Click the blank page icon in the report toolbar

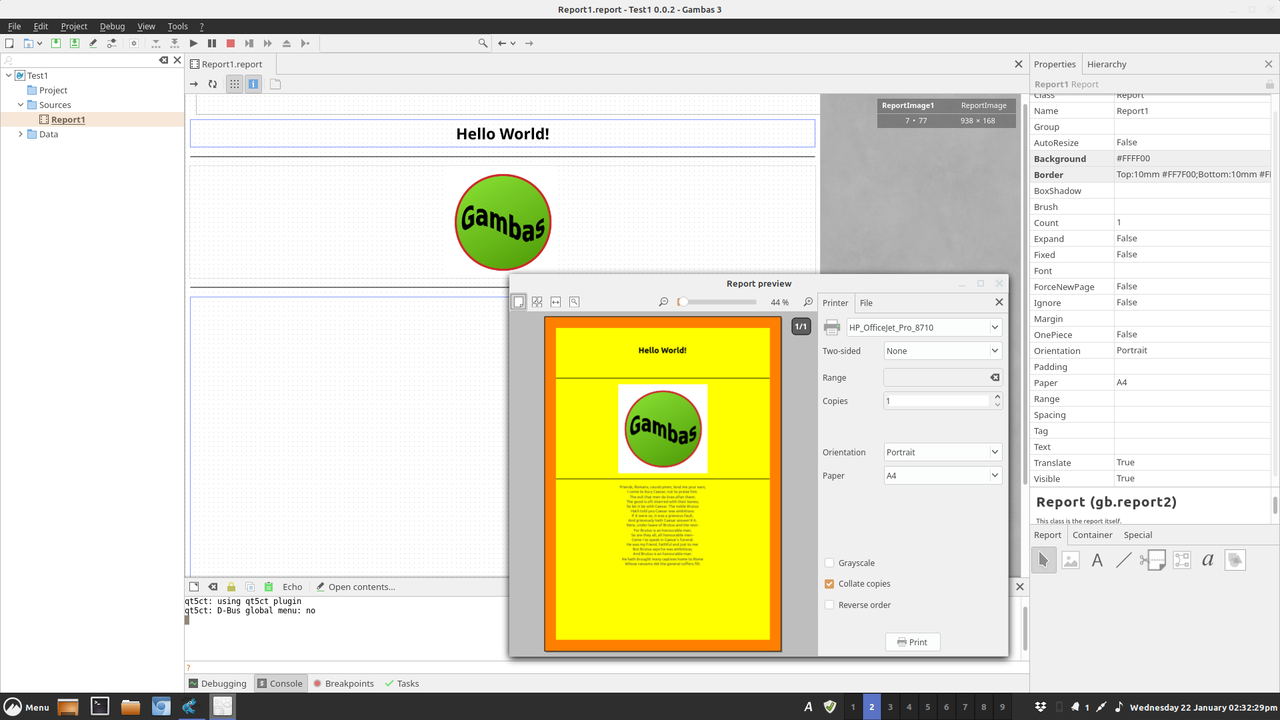(275, 84)
